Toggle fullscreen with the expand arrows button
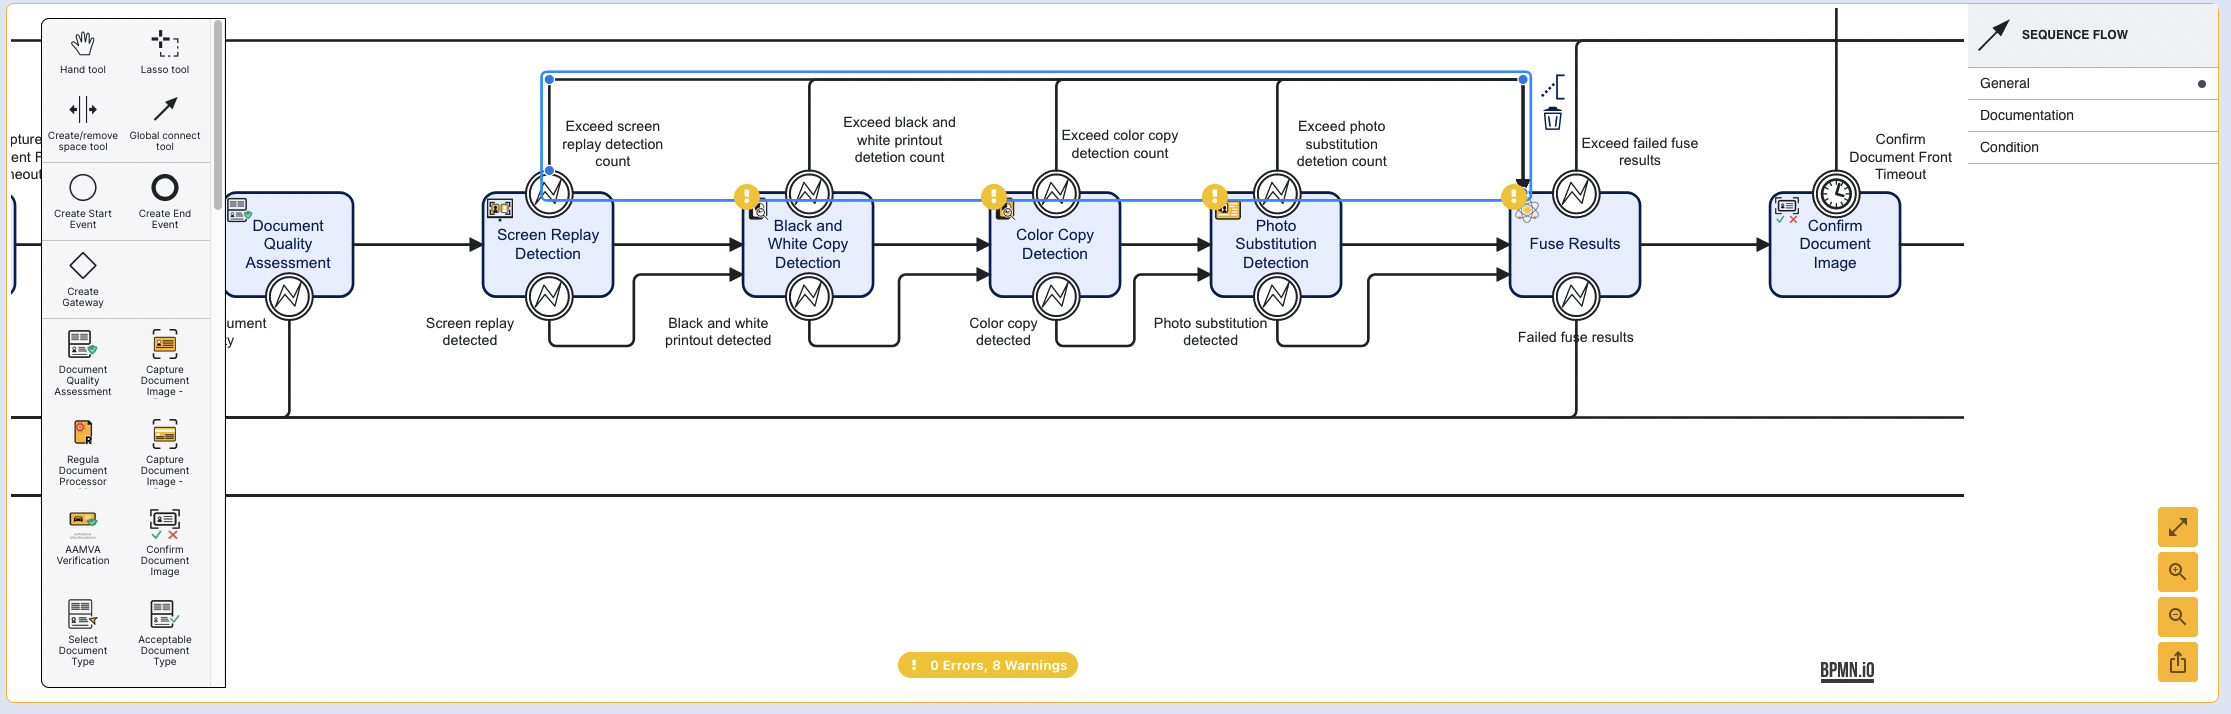The height and width of the screenshot is (714, 2231). pyautogui.click(x=2177, y=527)
